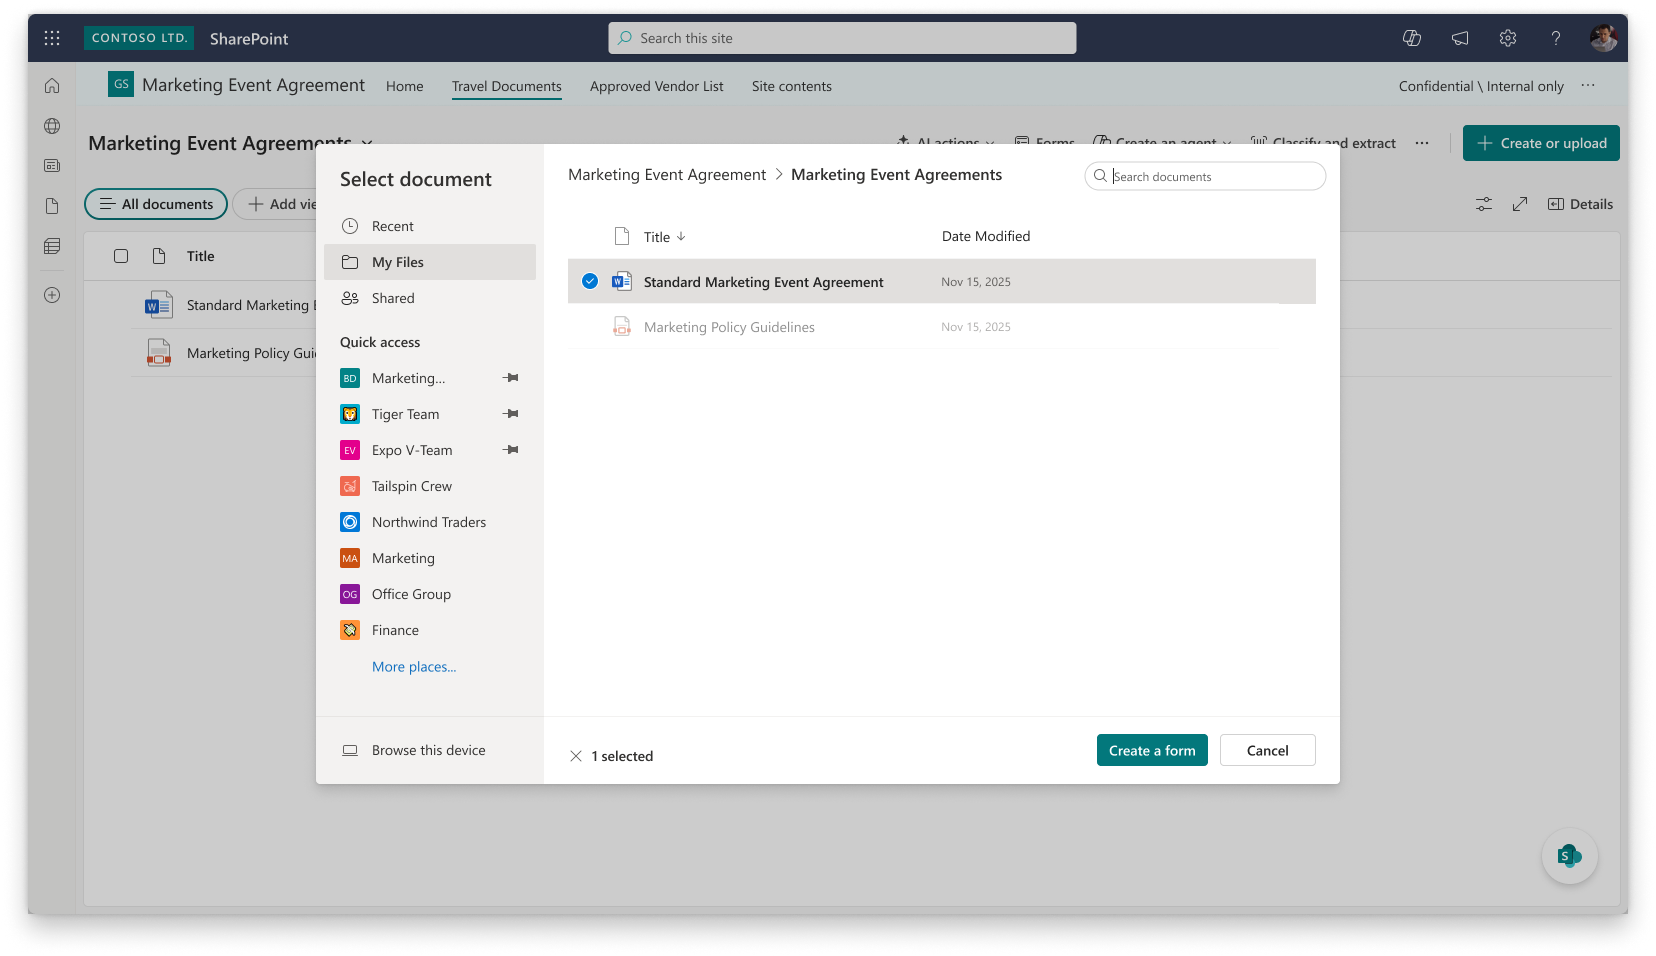Open the More places link
Screen dimensions: 1656x956
click(414, 667)
